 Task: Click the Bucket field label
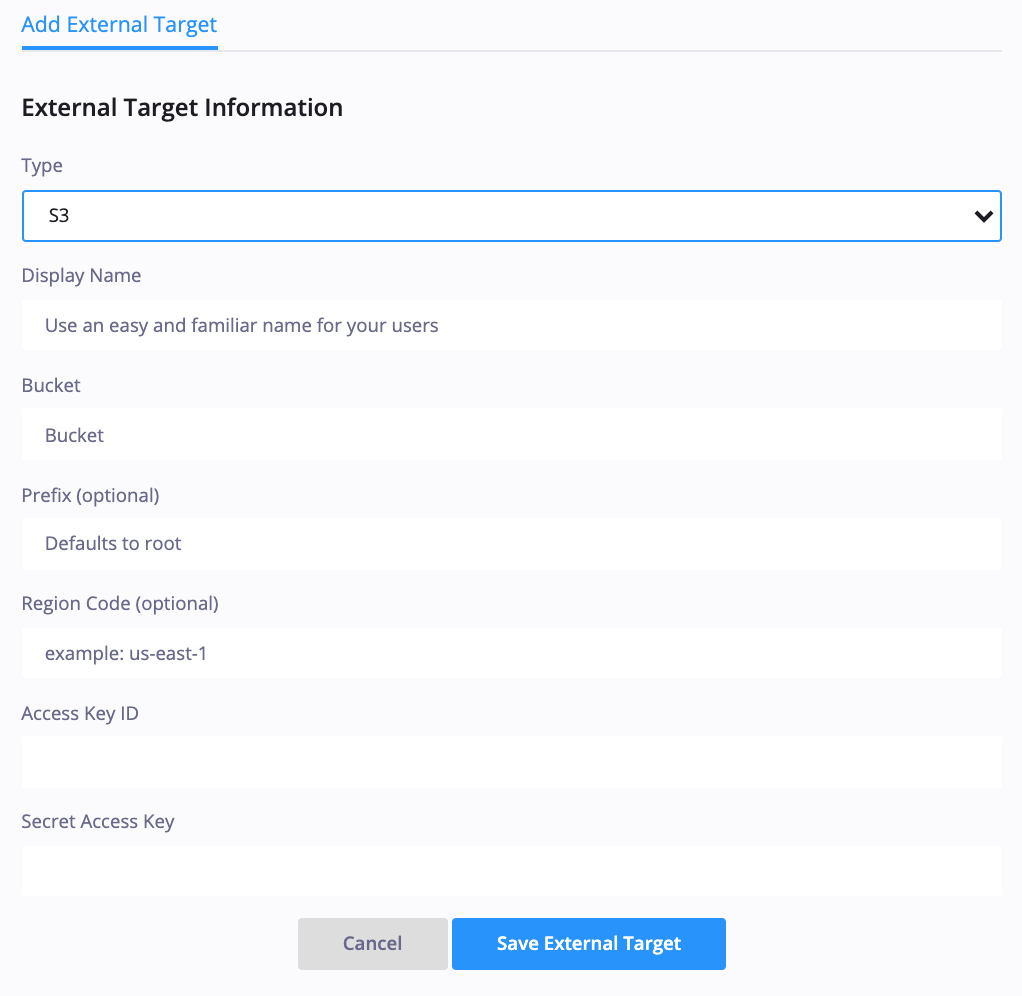pos(51,385)
